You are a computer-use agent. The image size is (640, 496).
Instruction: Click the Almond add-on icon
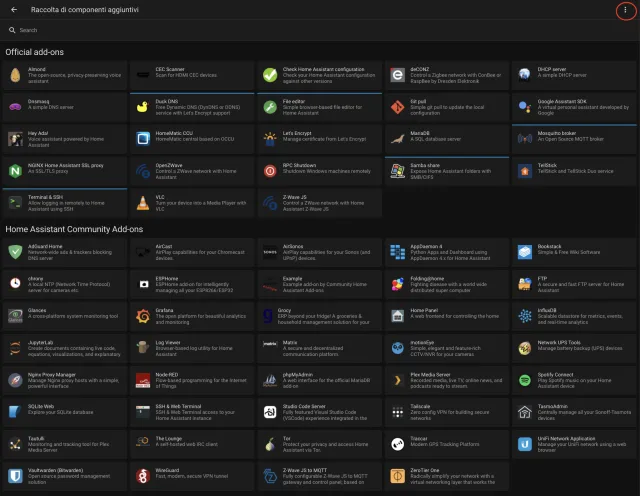tap(15, 74)
